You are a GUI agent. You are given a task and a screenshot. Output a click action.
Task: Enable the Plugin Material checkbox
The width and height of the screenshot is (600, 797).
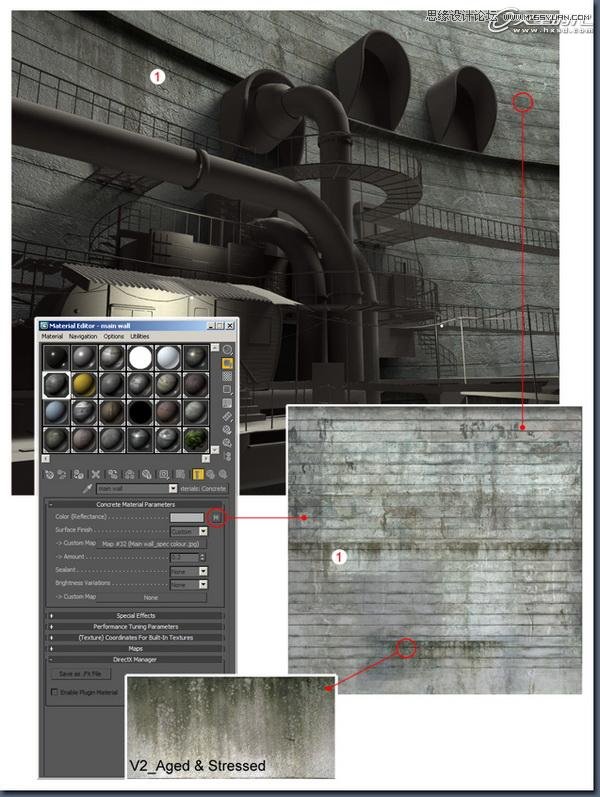[x=54, y=692]
